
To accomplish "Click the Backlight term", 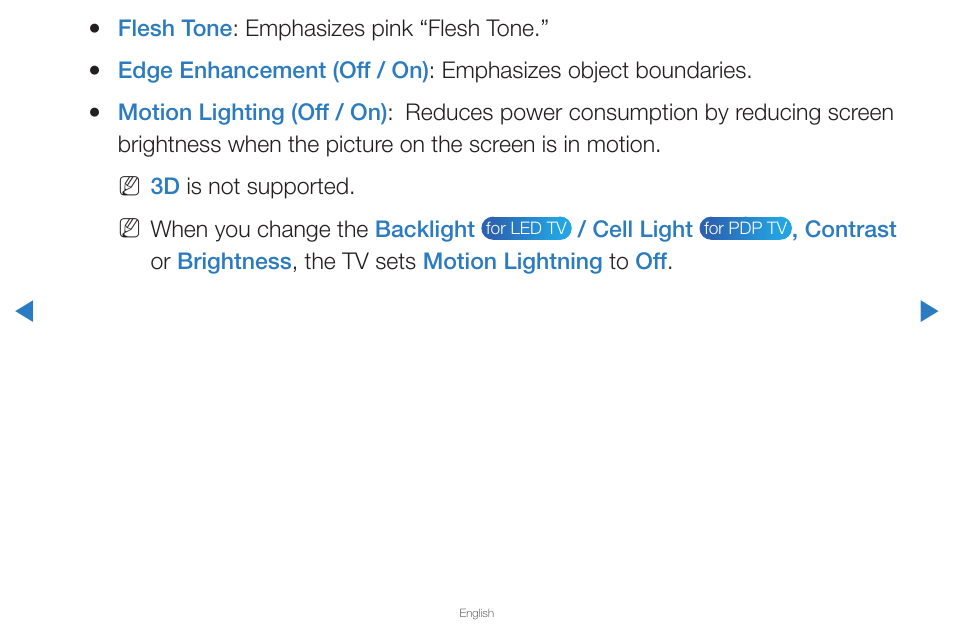I will pyautogui.click(x=425, y=229).
